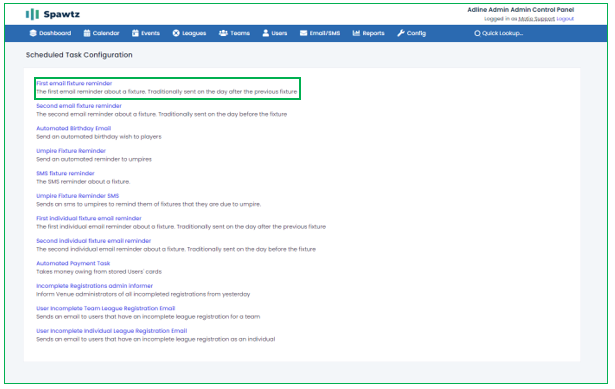Click the Config wrench icon

coord(401,33)
